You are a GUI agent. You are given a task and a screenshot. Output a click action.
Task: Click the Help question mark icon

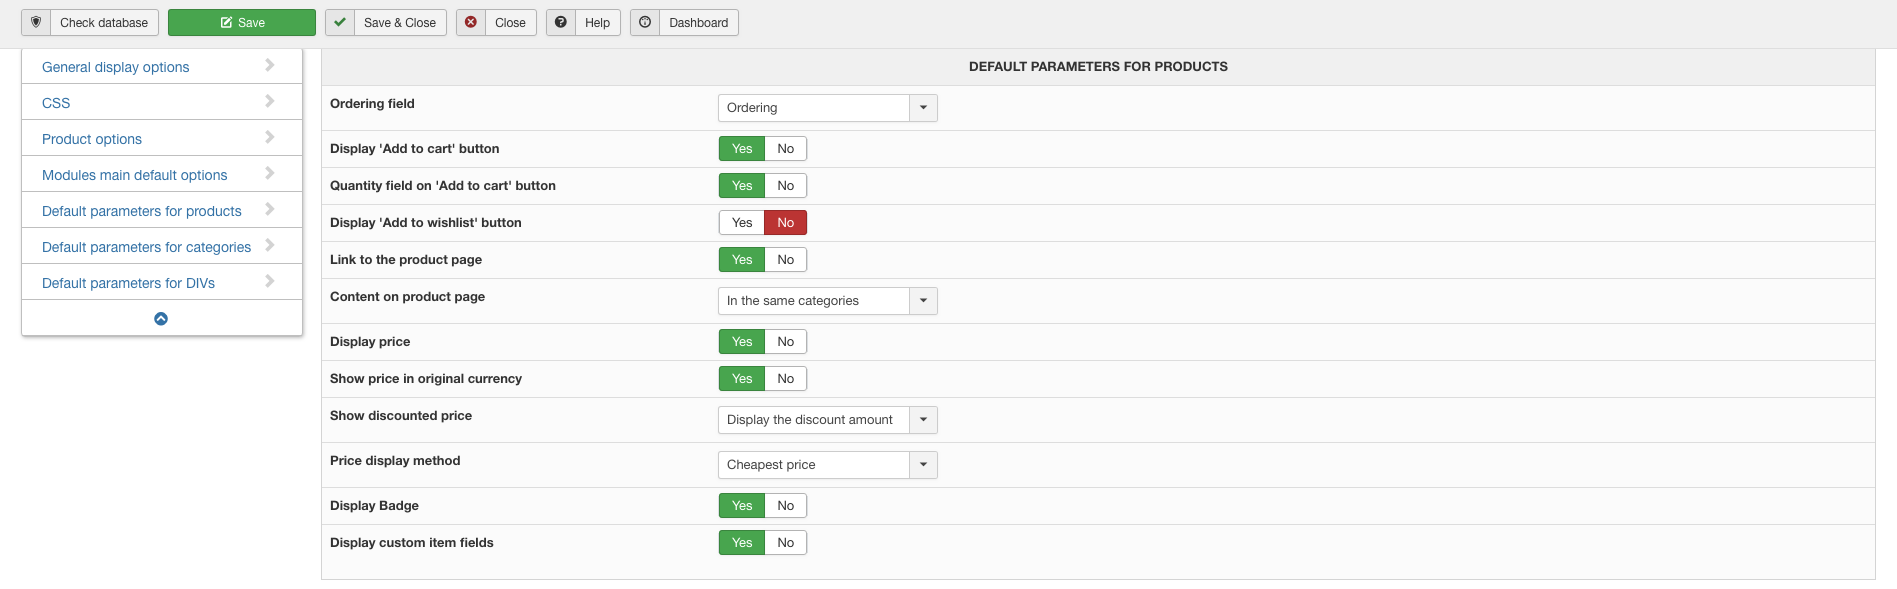point(561,22)
